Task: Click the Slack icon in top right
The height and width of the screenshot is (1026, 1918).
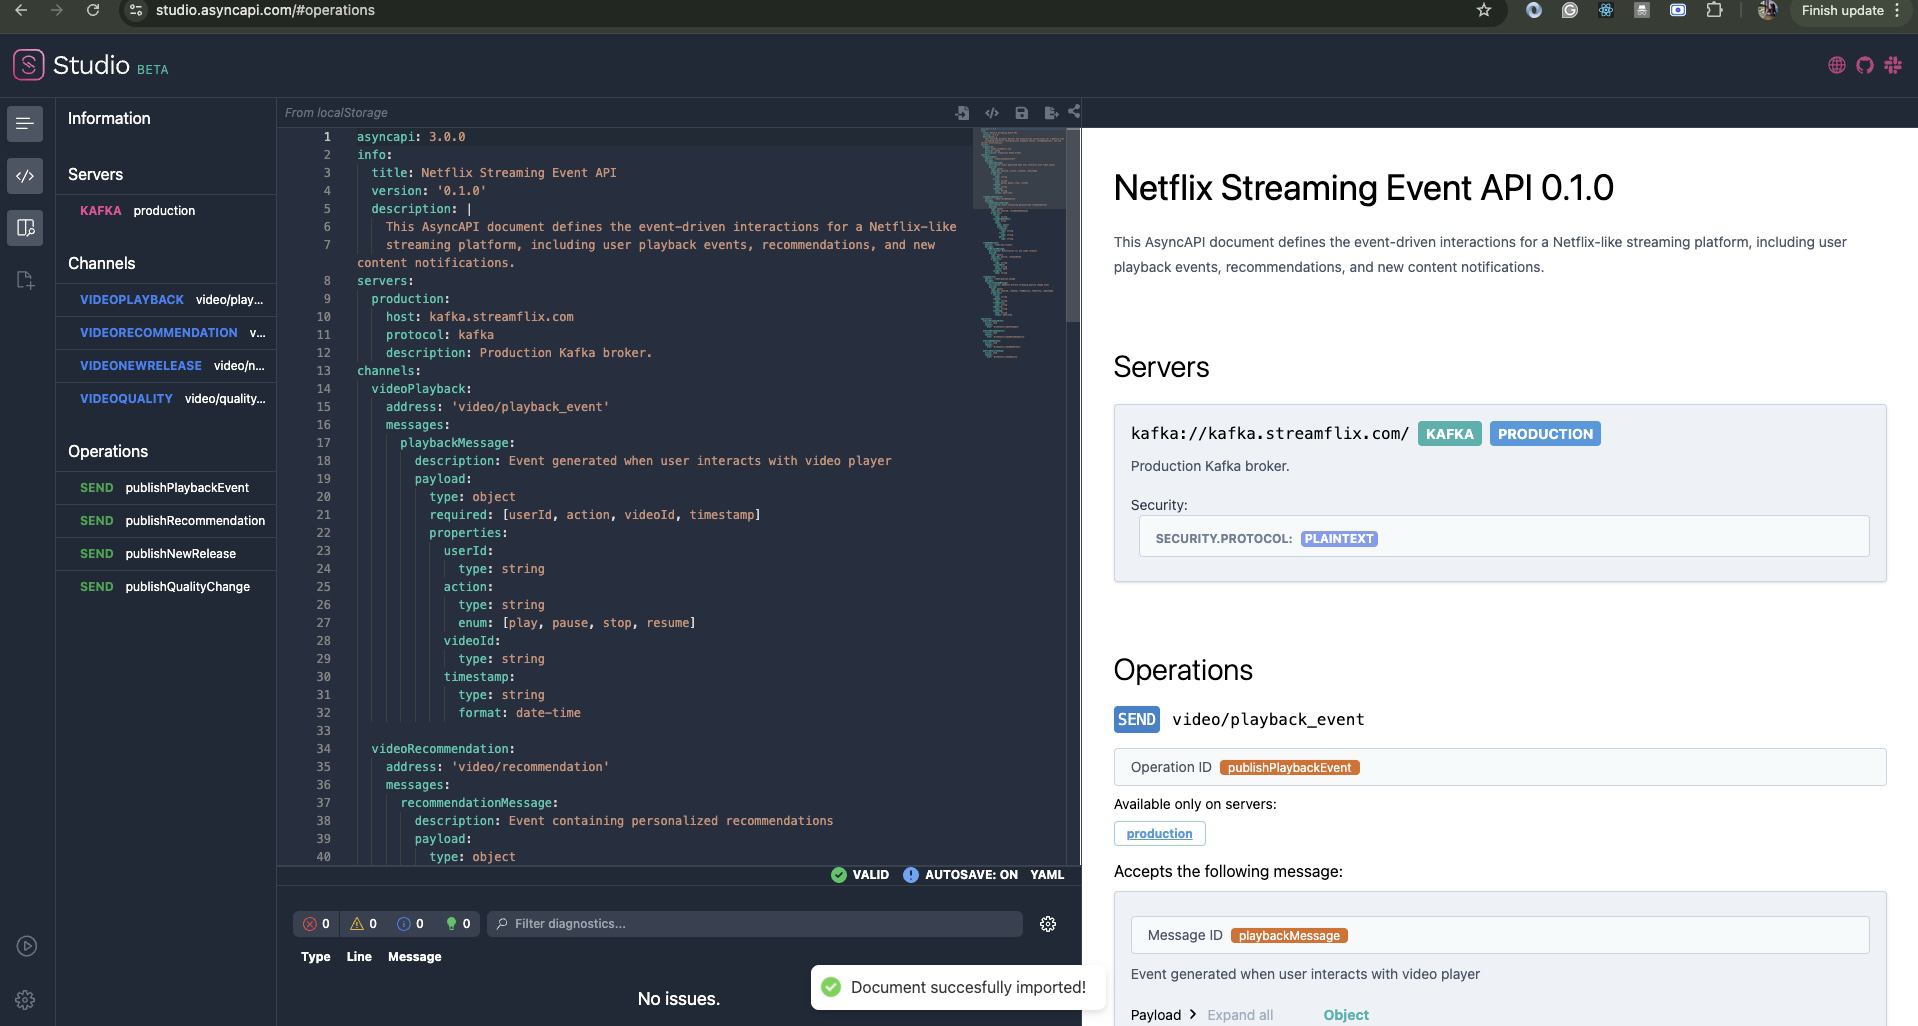Action: coord(1892,65)
